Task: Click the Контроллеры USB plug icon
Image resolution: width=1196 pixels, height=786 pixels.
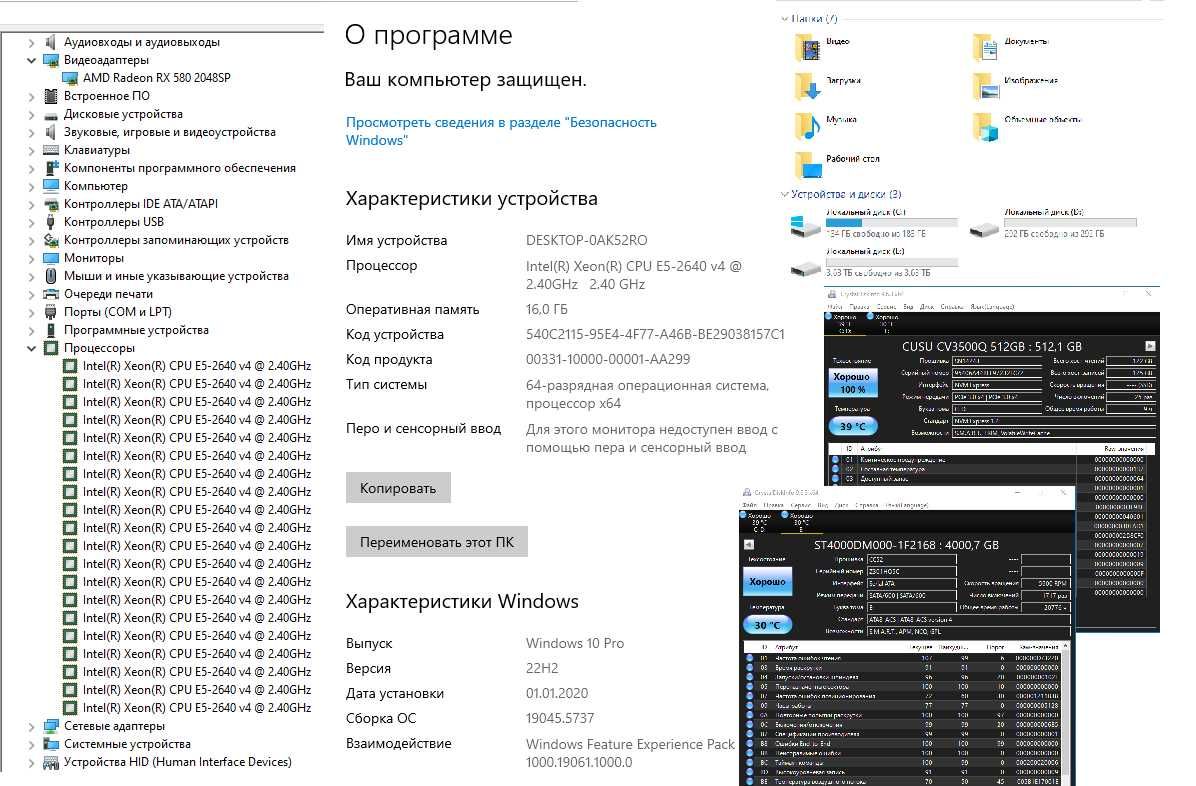Action: pyautogui.click(x=51, y=222)
